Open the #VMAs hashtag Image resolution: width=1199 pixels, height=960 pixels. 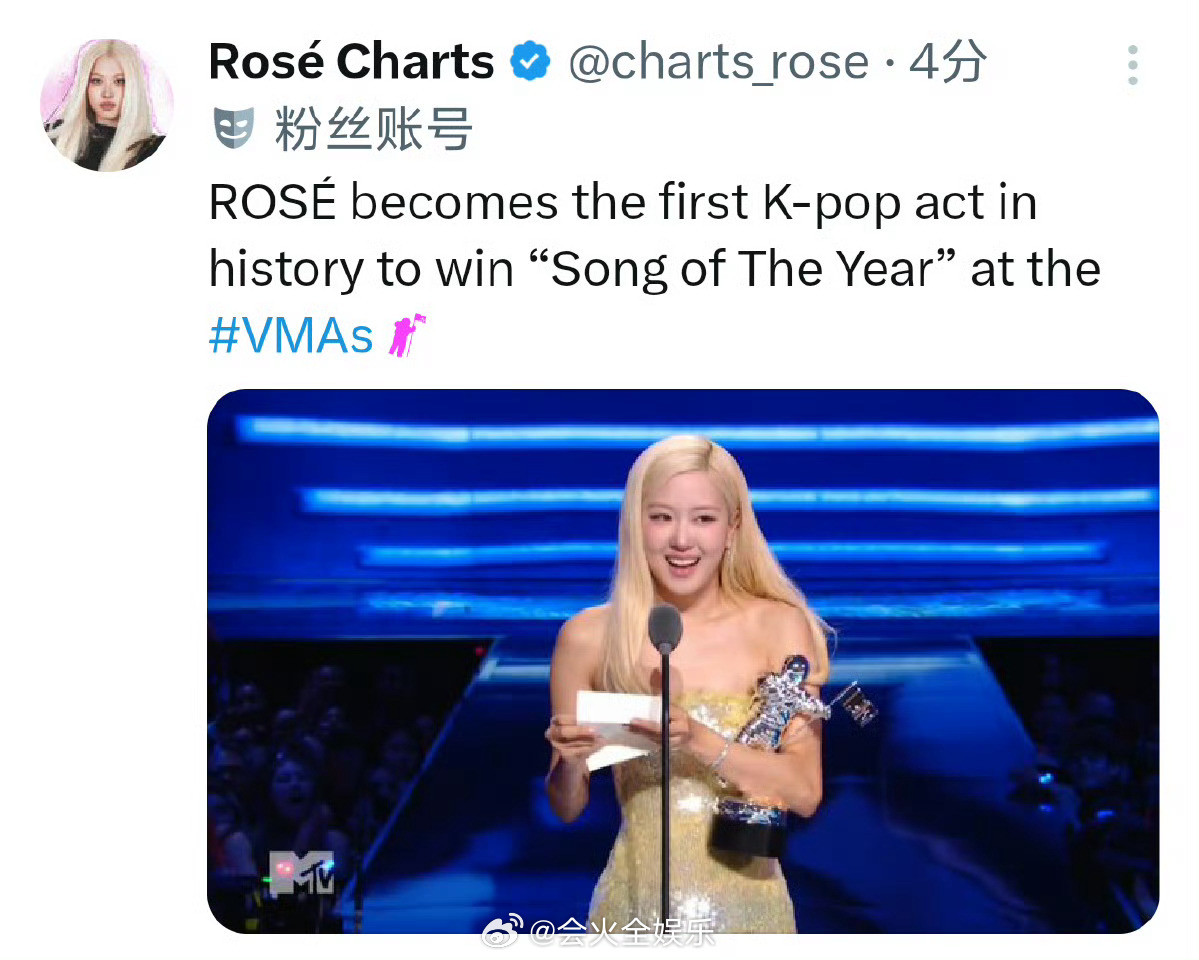(291, 335)
